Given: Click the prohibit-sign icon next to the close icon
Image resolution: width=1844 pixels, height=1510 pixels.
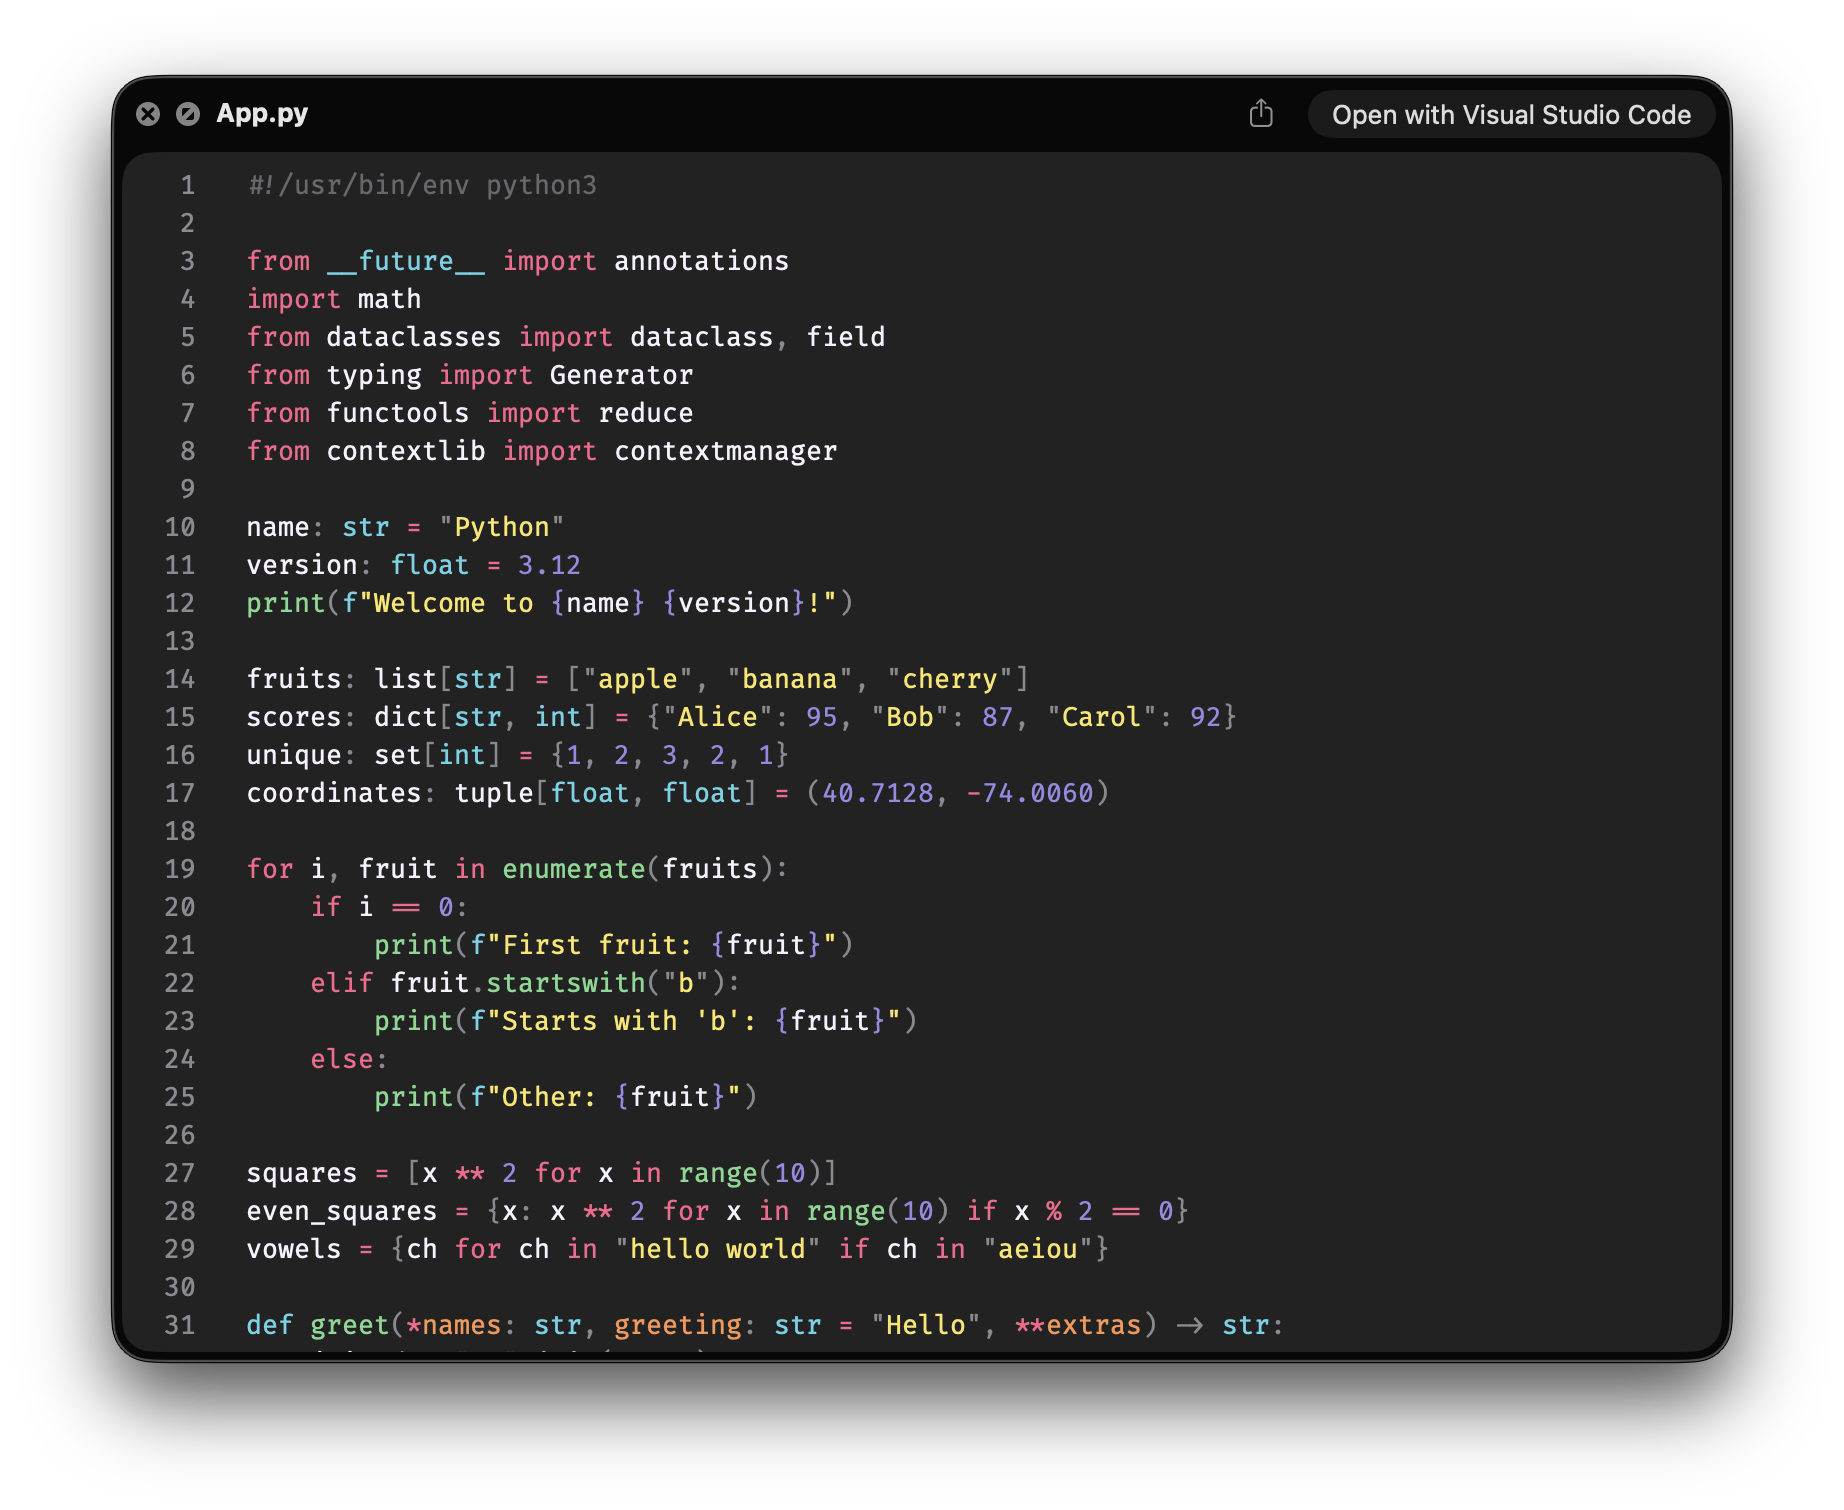Looking at the screenshot, I should (188, 114).
